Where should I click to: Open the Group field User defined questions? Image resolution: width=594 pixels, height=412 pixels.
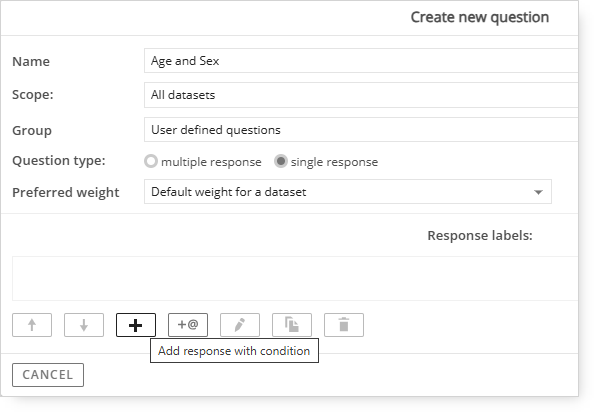point(361,130)
